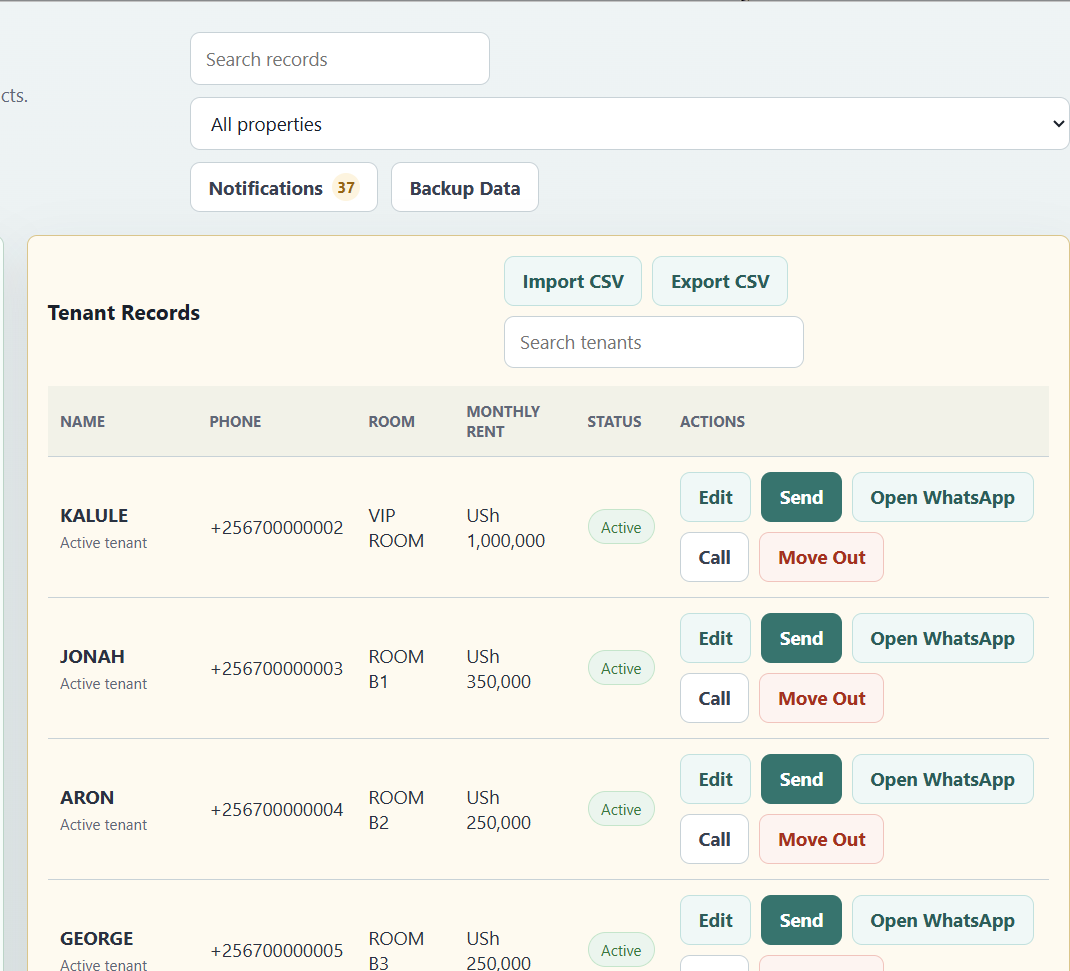1070x971 pixels.
Task: Select tenant name KALULE
Action: point(94,515)
